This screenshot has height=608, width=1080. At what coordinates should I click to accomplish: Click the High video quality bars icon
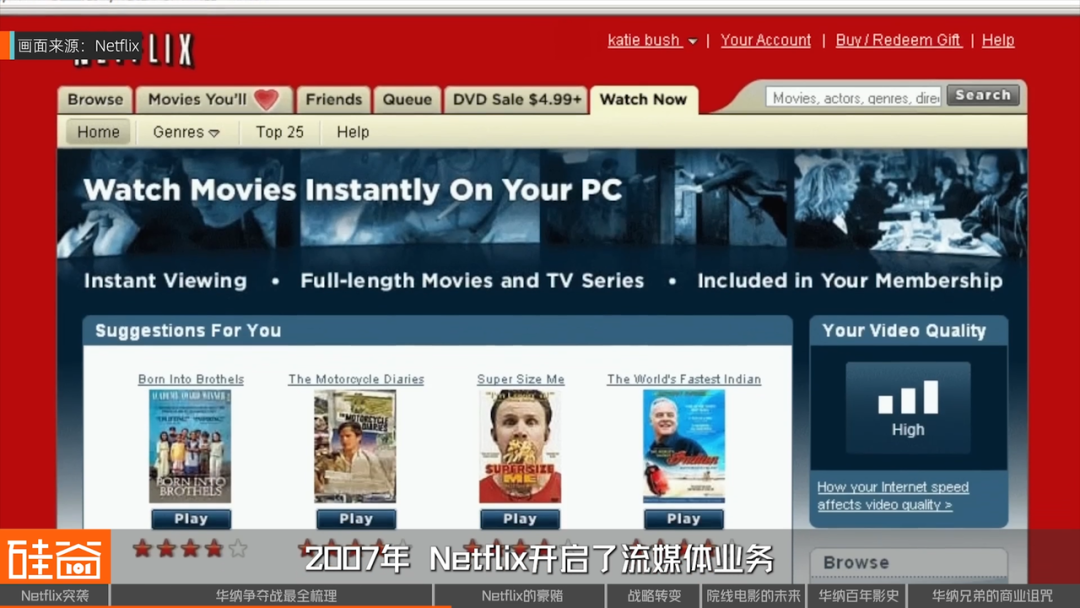click(x=908, y=397)
